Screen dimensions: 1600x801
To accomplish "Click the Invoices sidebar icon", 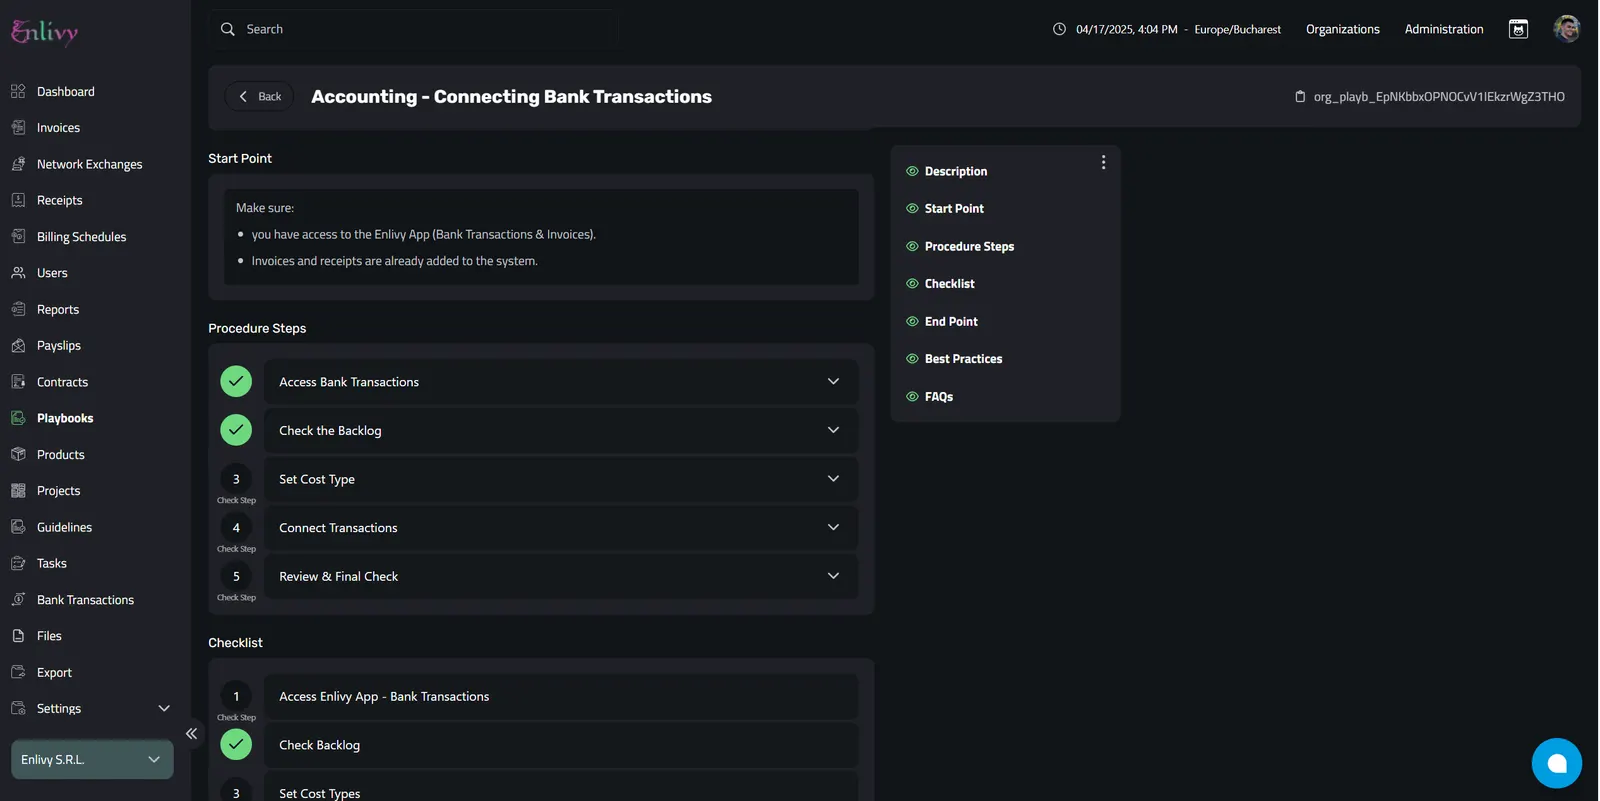I will [18, 127].
